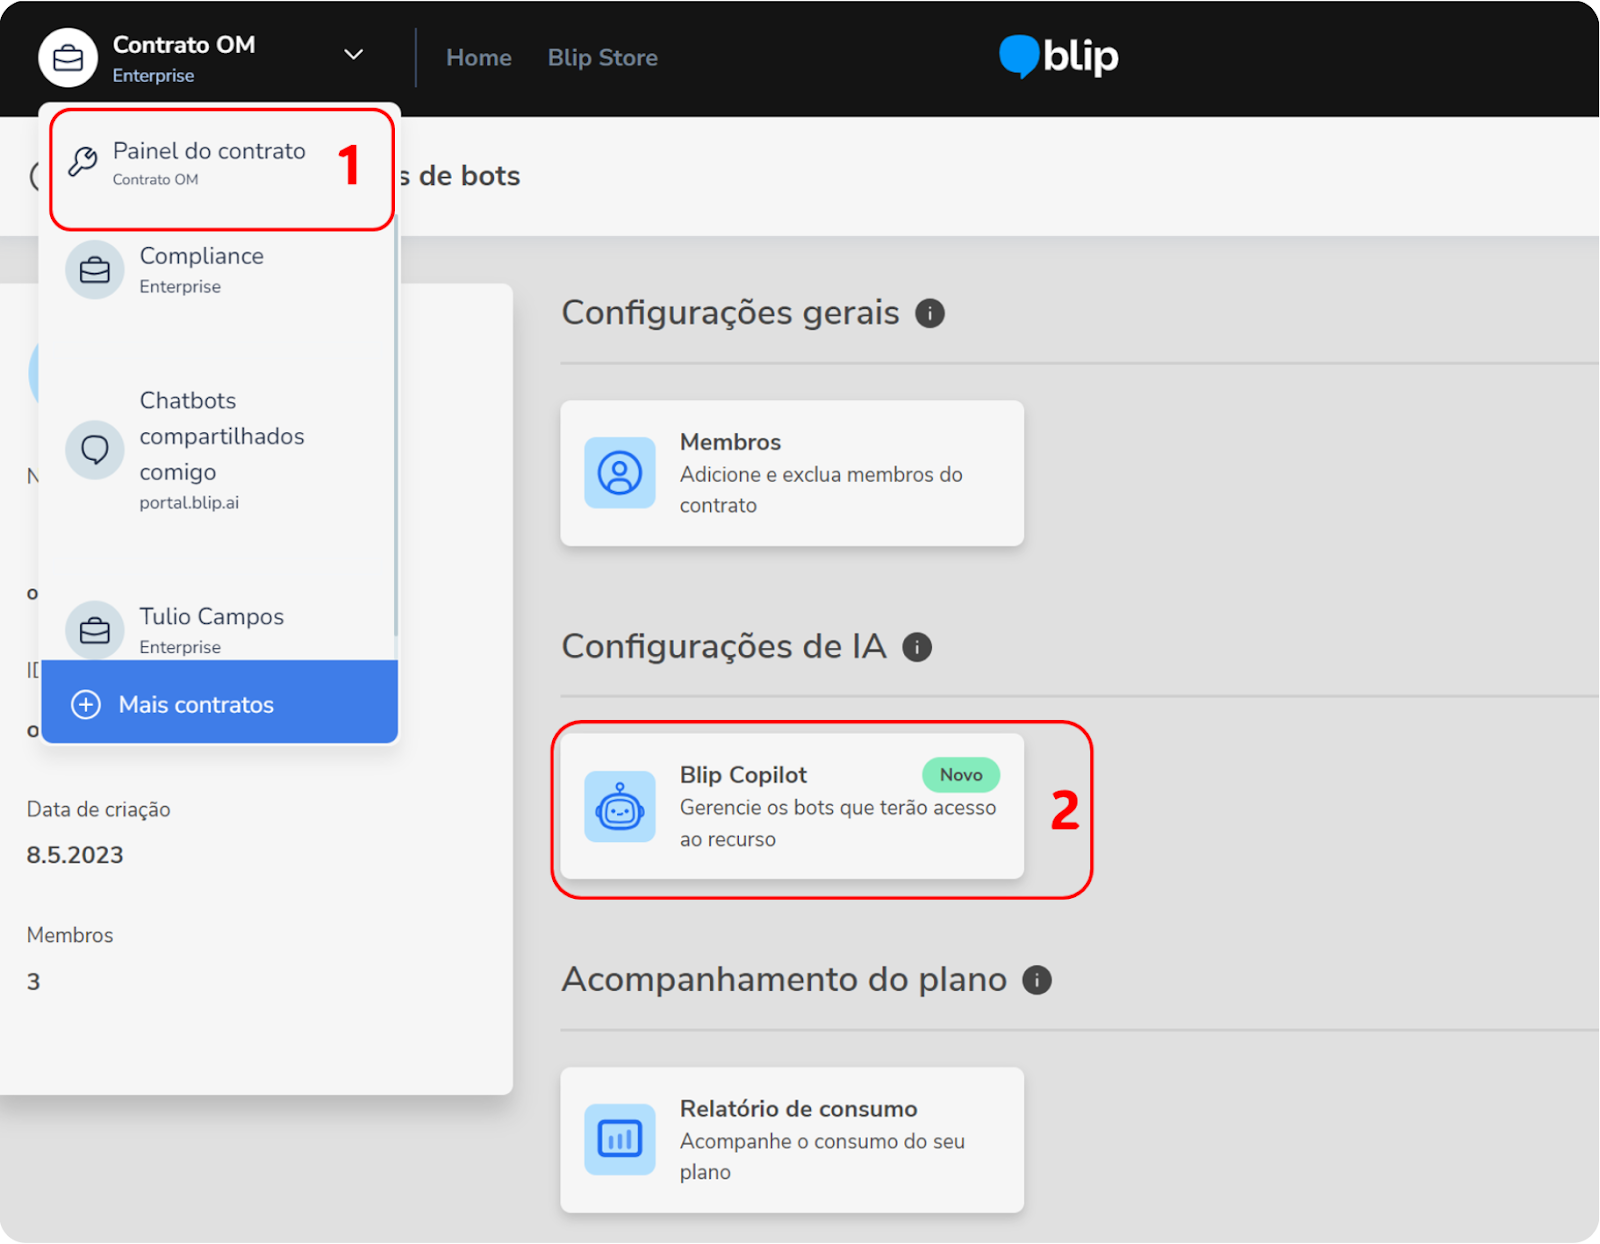Click the Configurações de IA heading

pyautogui.click(x=724, y=647)
